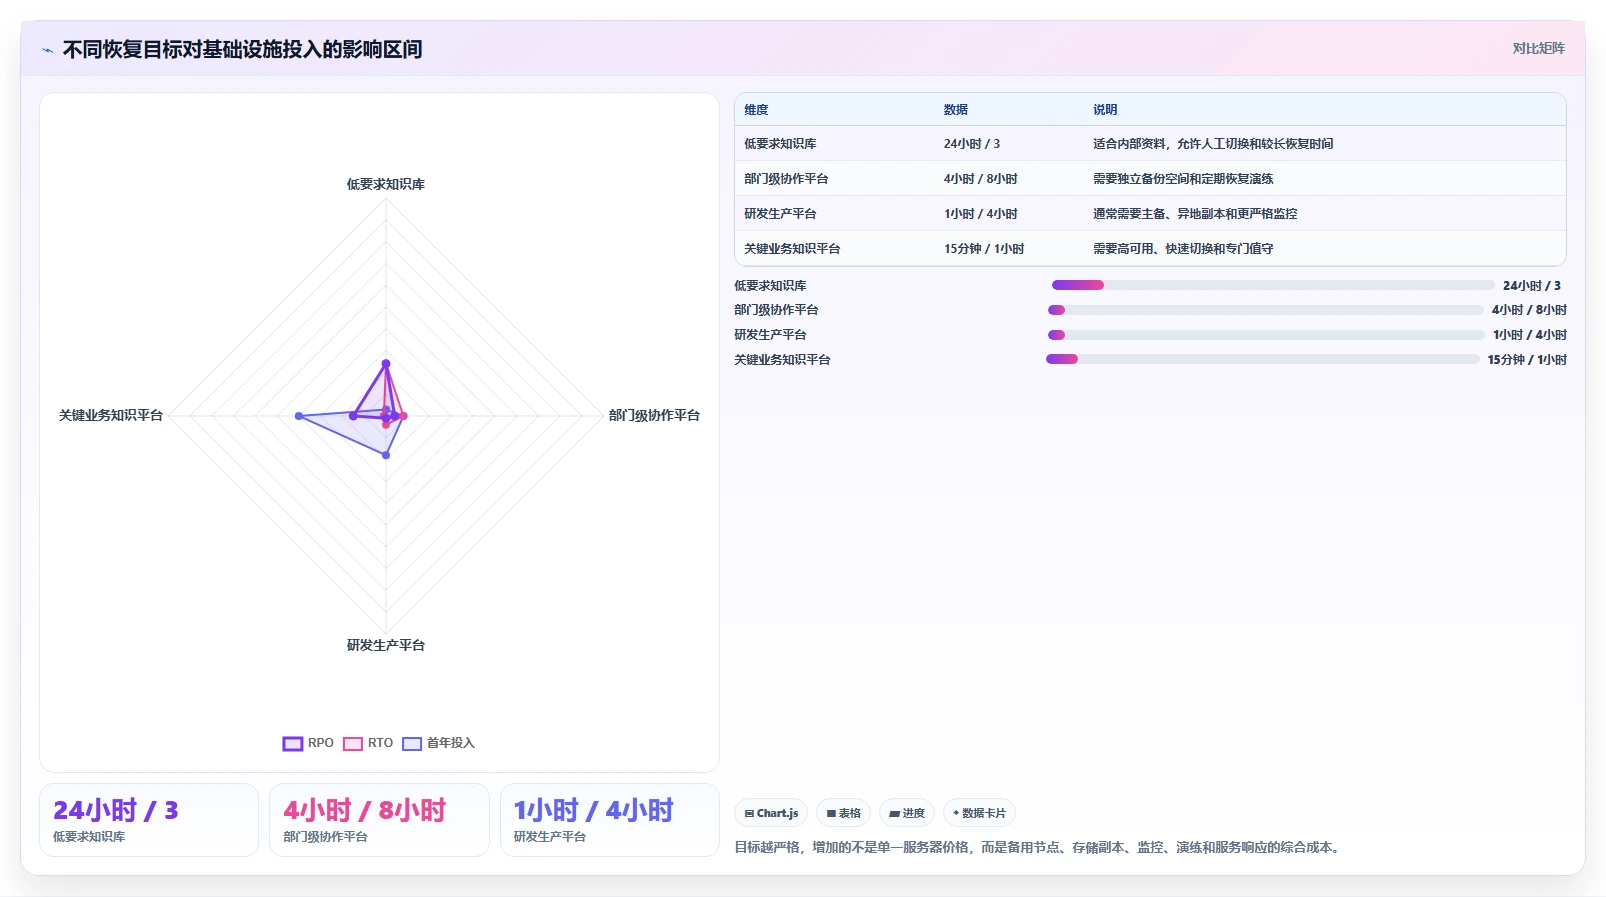Toggle the 首年投入 legend item
The width and height of the screenshot is (1606, 897).
tap(438, 743)
